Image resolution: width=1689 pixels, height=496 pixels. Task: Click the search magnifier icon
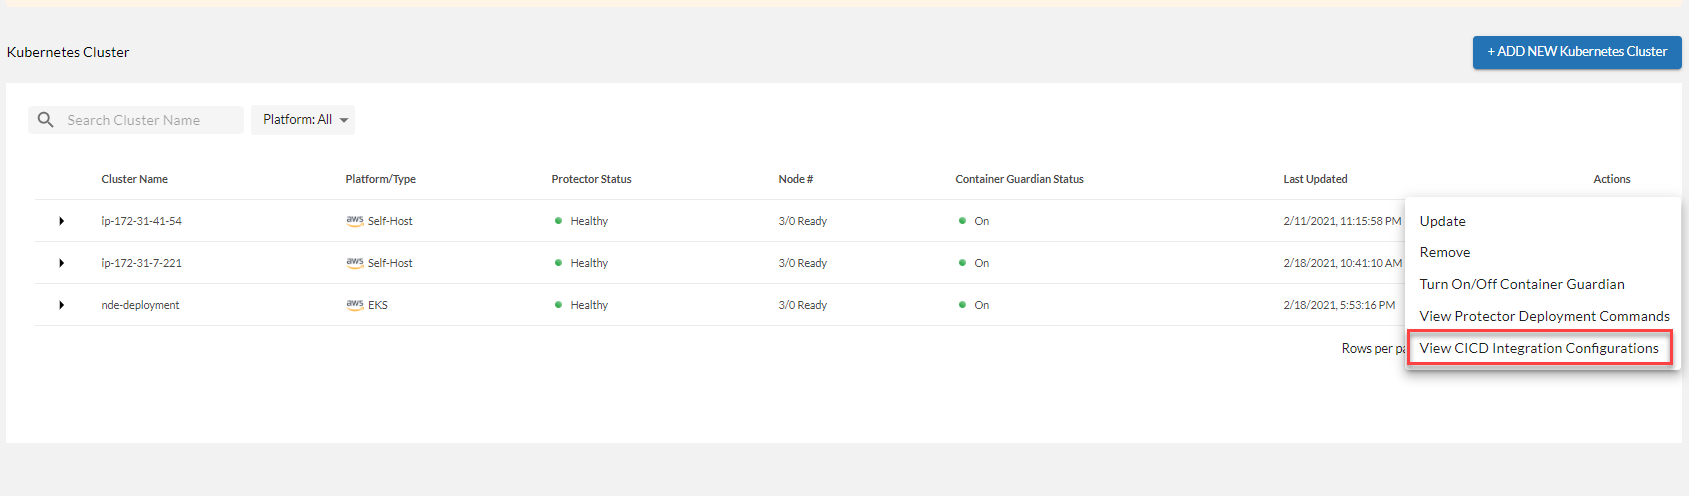point(46,120)
